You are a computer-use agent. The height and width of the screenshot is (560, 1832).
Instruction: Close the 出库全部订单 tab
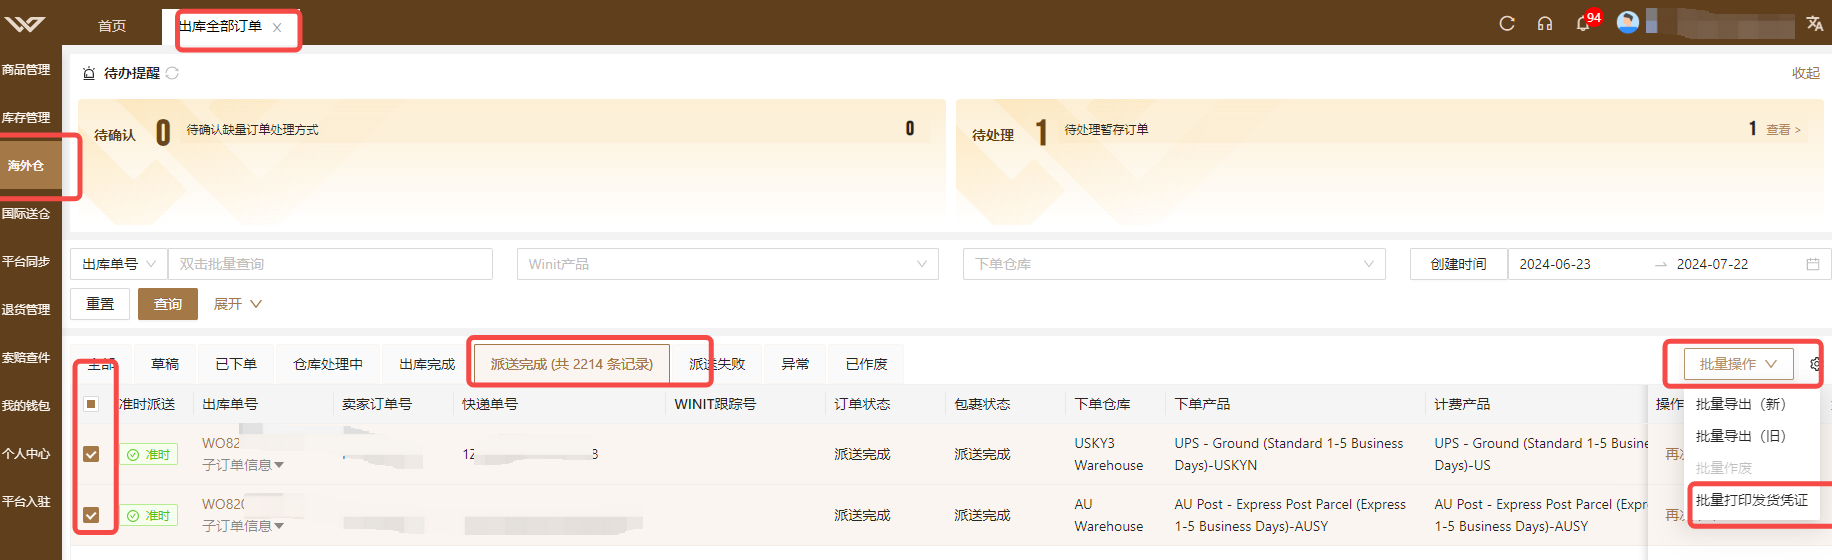(277, 28)
